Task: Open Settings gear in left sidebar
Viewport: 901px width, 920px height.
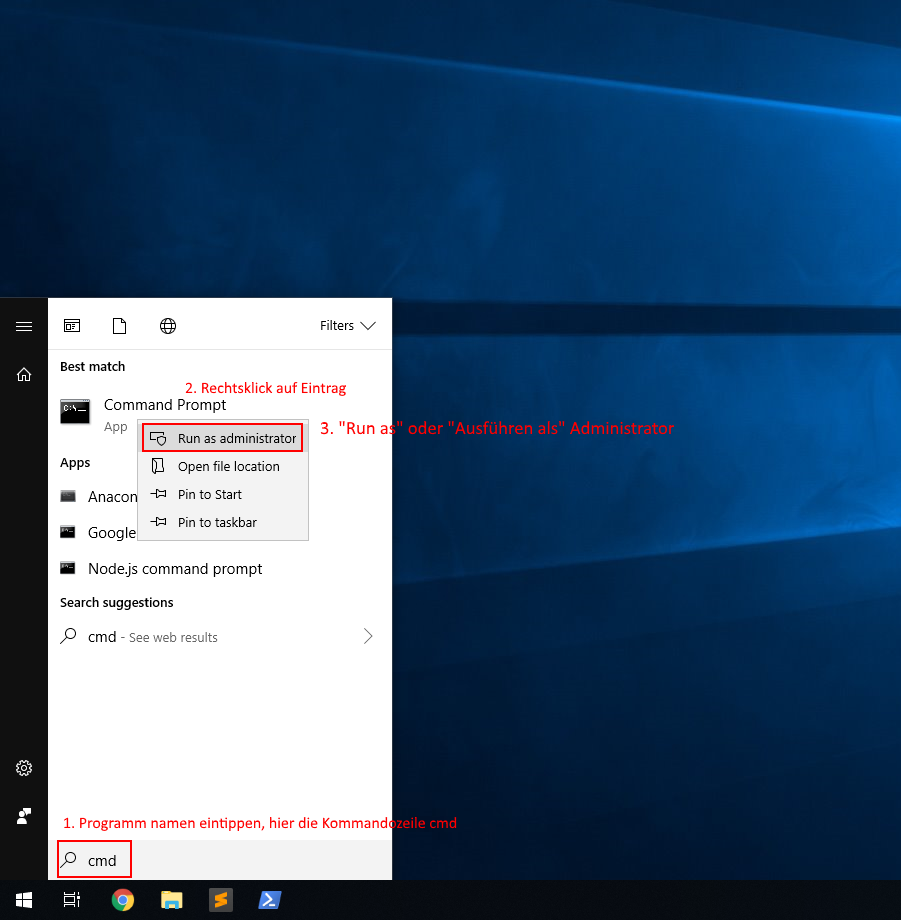Action: click(24, 768)
